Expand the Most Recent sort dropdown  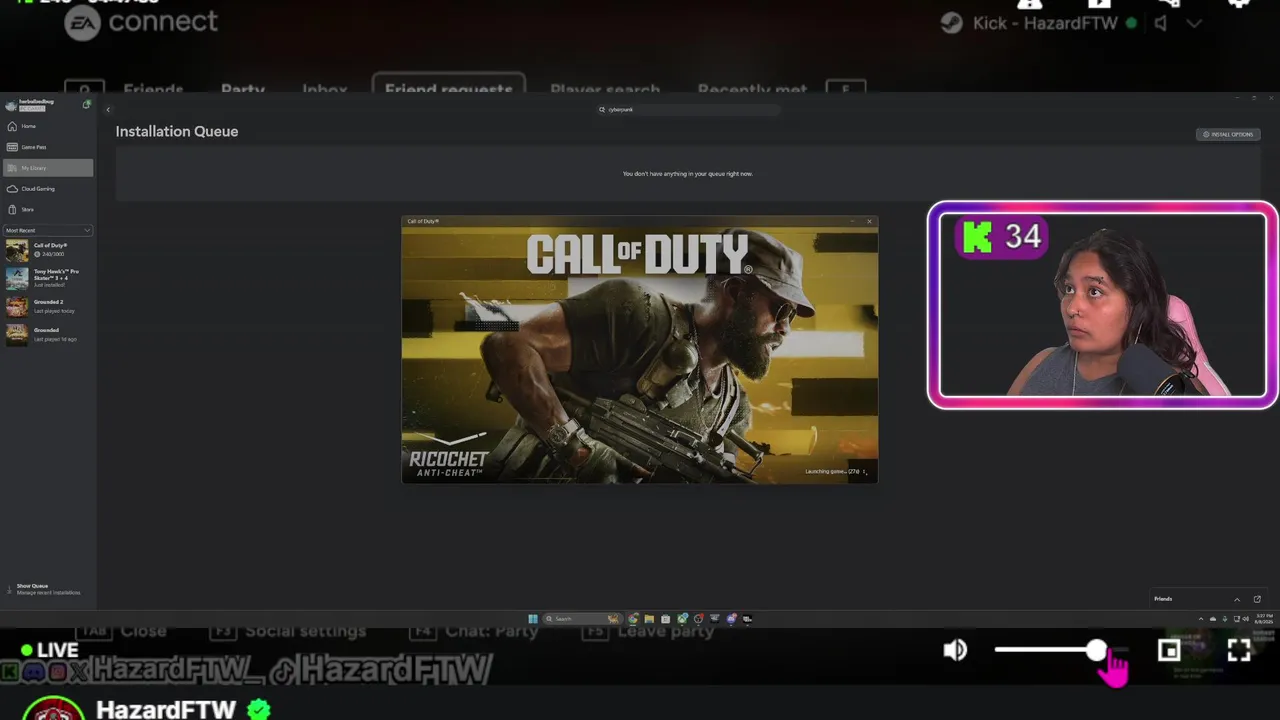pyautogui.click(x=47, y=231)
